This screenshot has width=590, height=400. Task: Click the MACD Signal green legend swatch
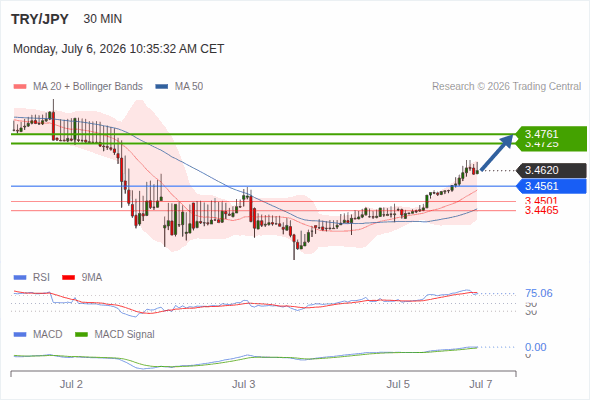tap(81, 335)
